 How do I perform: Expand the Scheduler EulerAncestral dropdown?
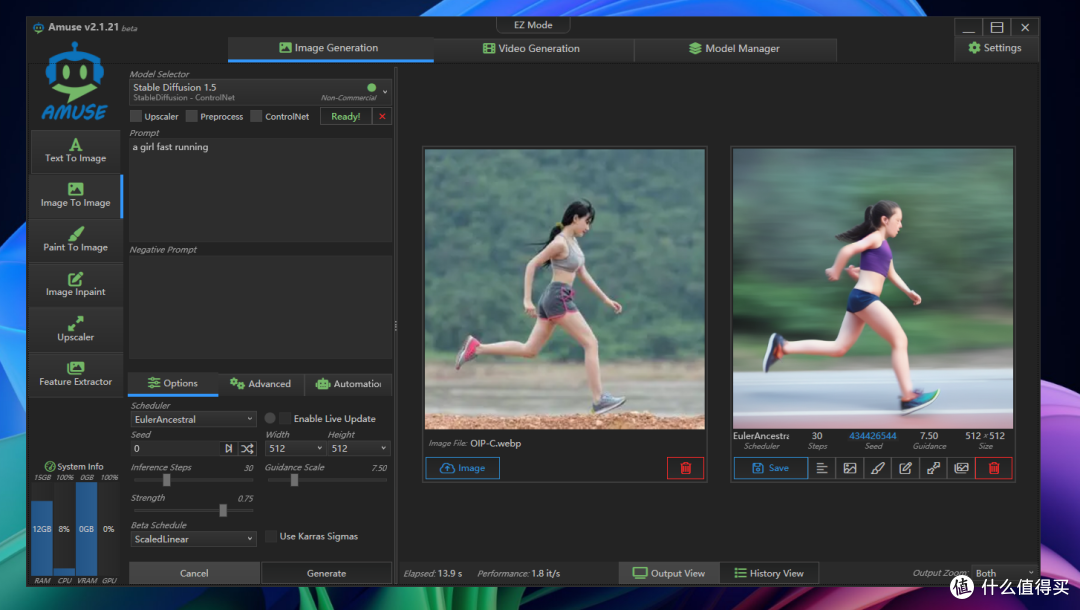click(193, 419)
